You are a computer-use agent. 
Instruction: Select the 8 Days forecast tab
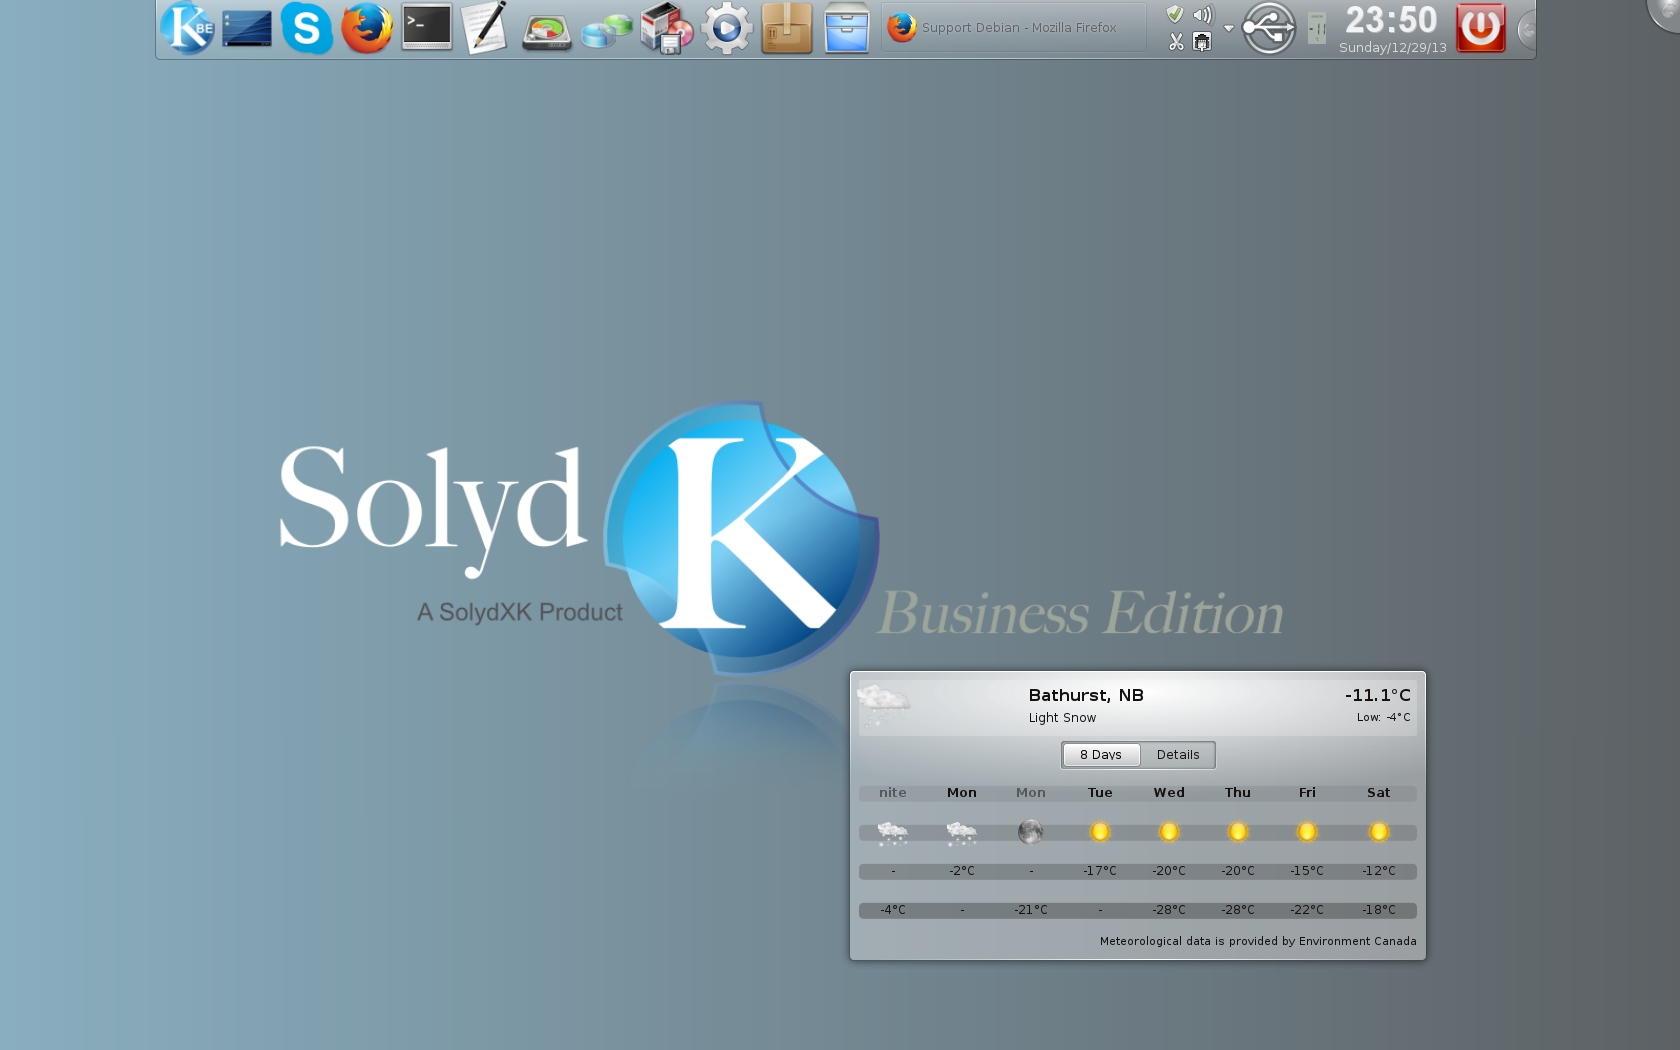pyautogui.click(x=1100, y=755)
